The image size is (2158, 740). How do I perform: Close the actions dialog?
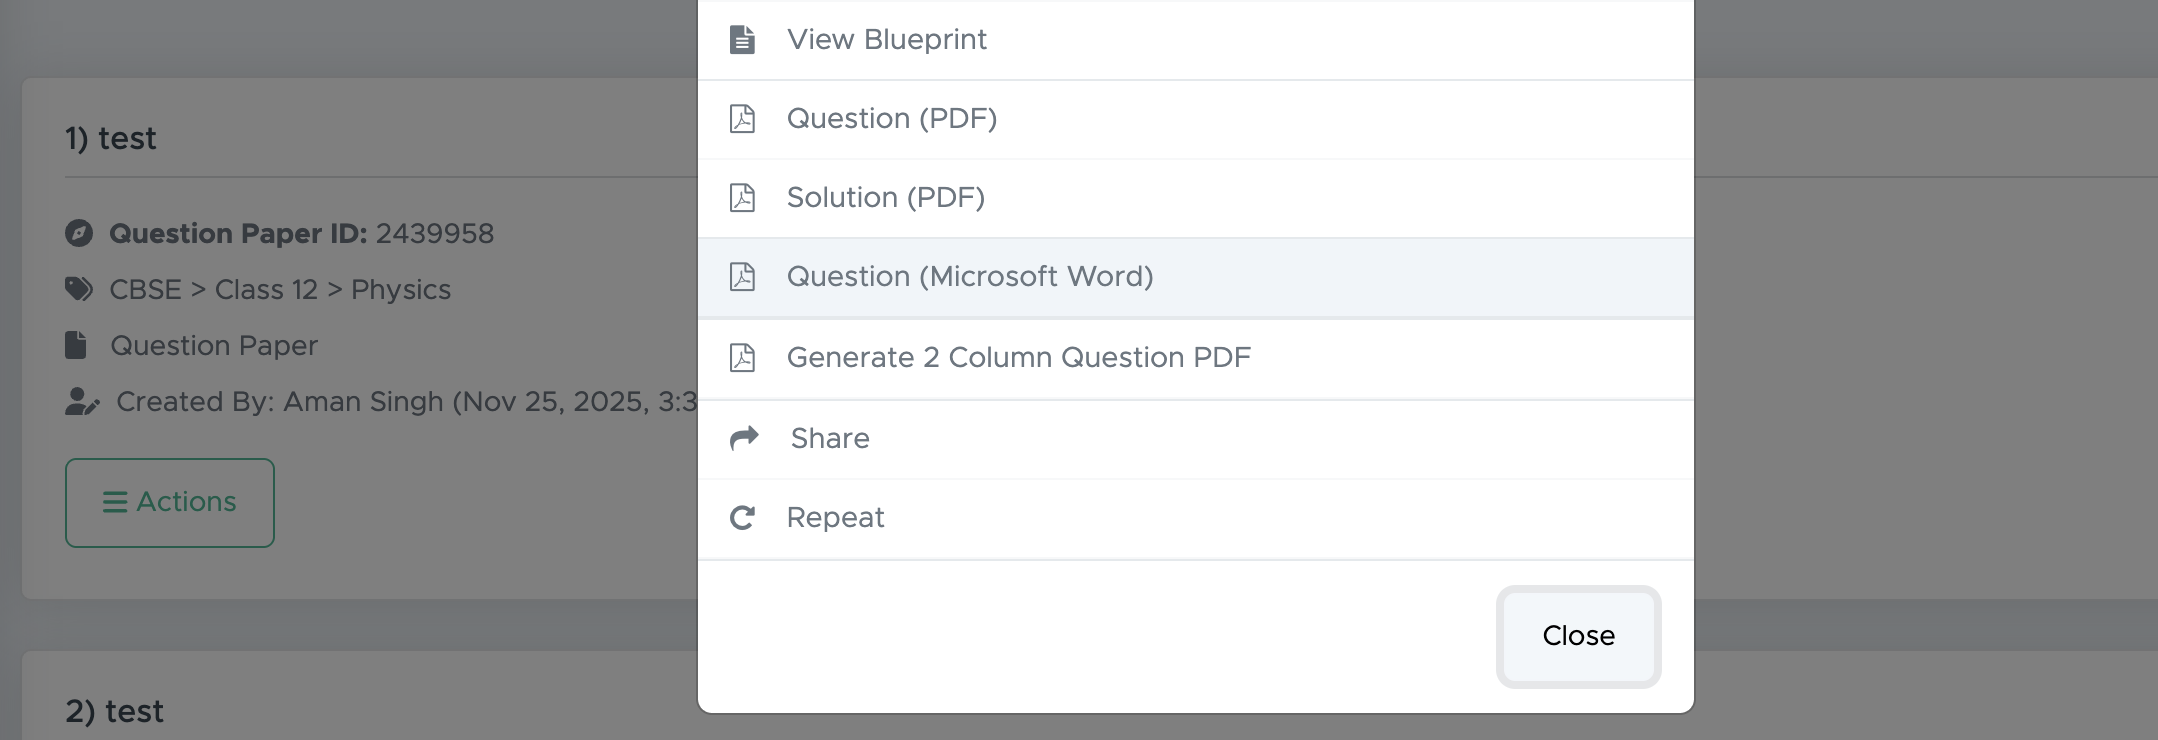point(1577,636)
